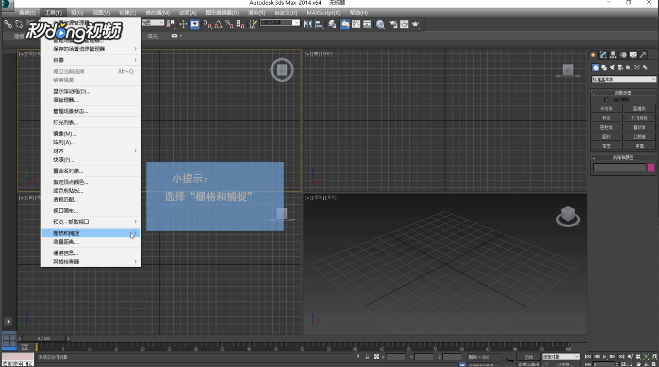Click the 球体 Sphere button
This screenshot has width=659, height=367.
606,118
